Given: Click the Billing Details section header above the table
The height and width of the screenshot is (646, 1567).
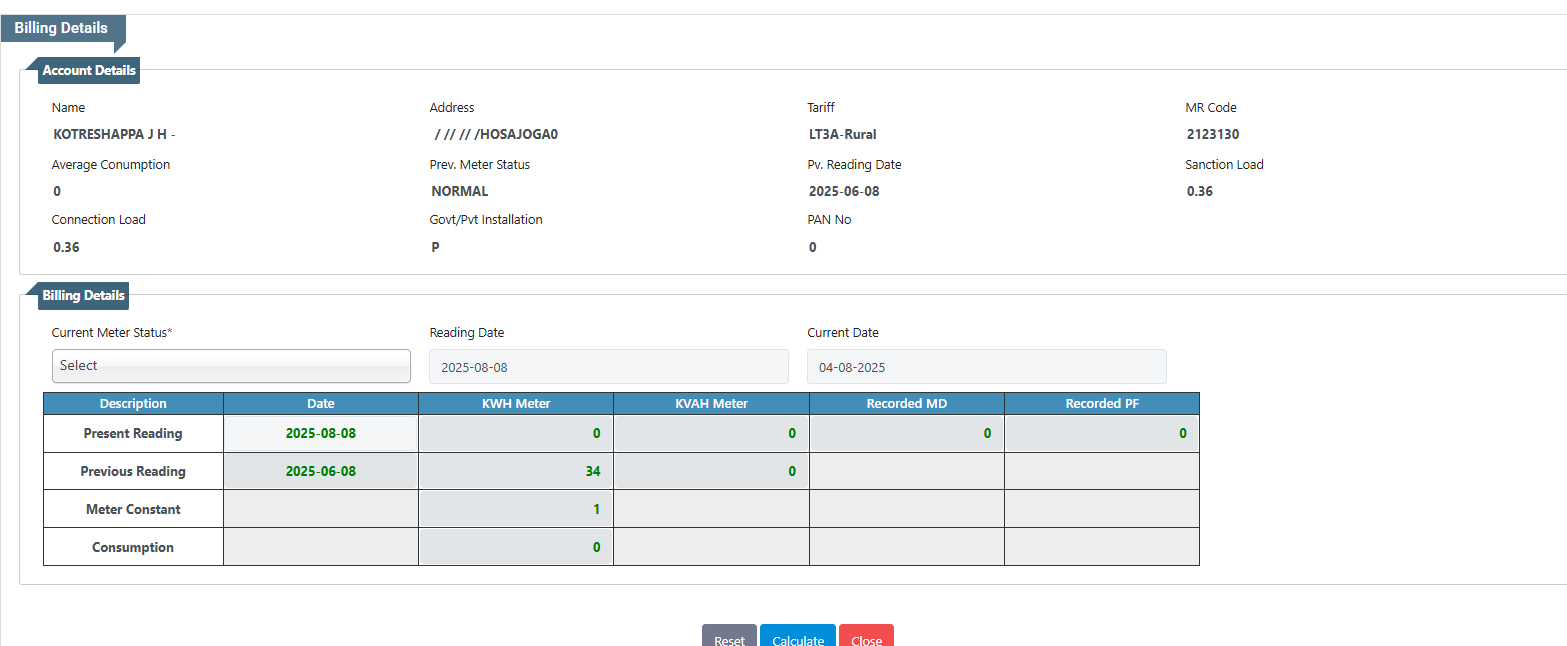Looking at the screenshot, I should click(x=83, y=296).
